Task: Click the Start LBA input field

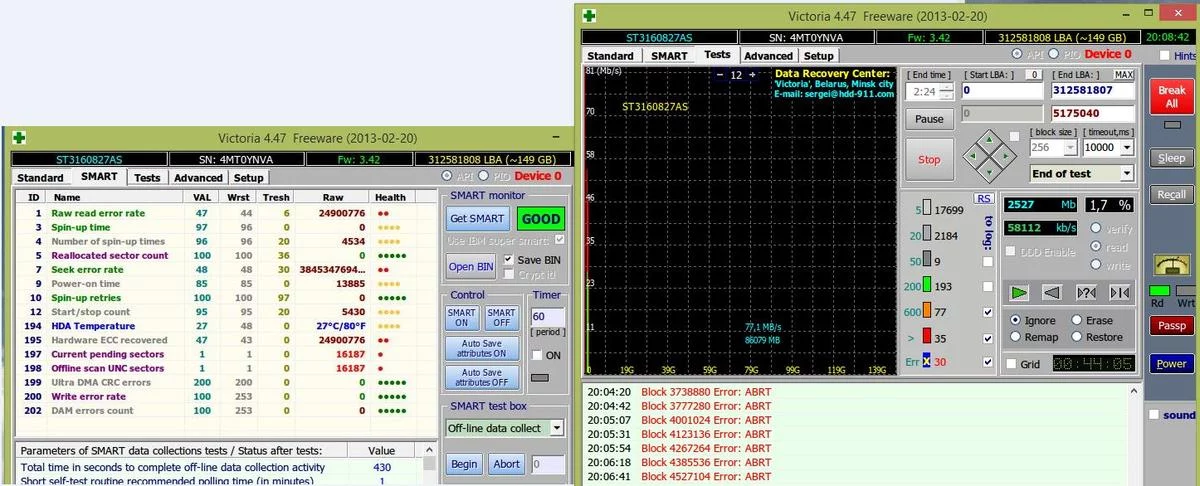Action: pyautogui.click(x=1002, y=90)
